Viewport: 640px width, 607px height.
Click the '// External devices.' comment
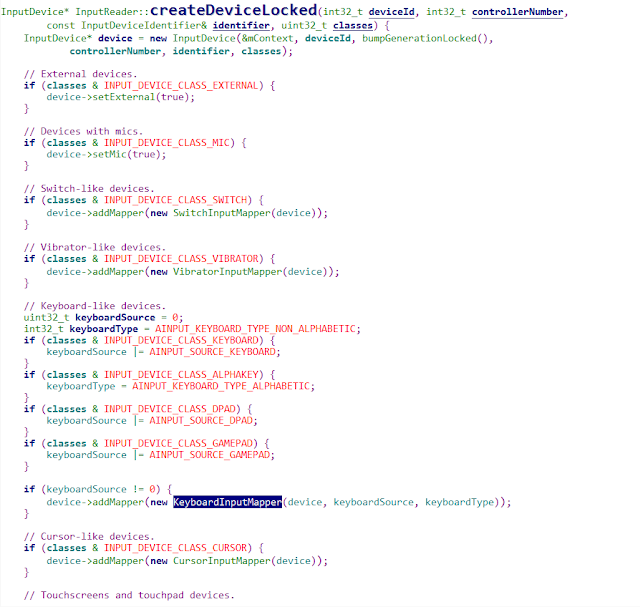pos(80,74)
